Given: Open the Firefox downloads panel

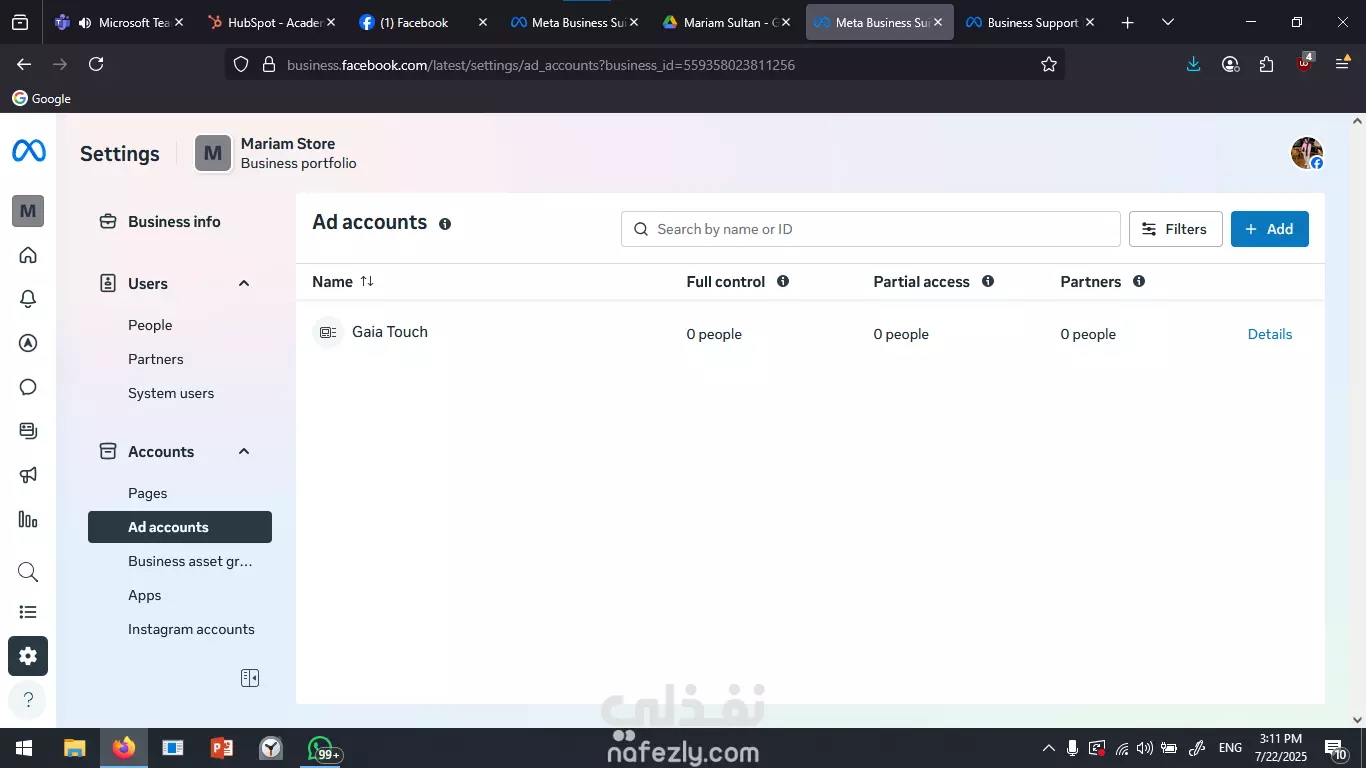Looking at the screenshot, I should 1193,64.
